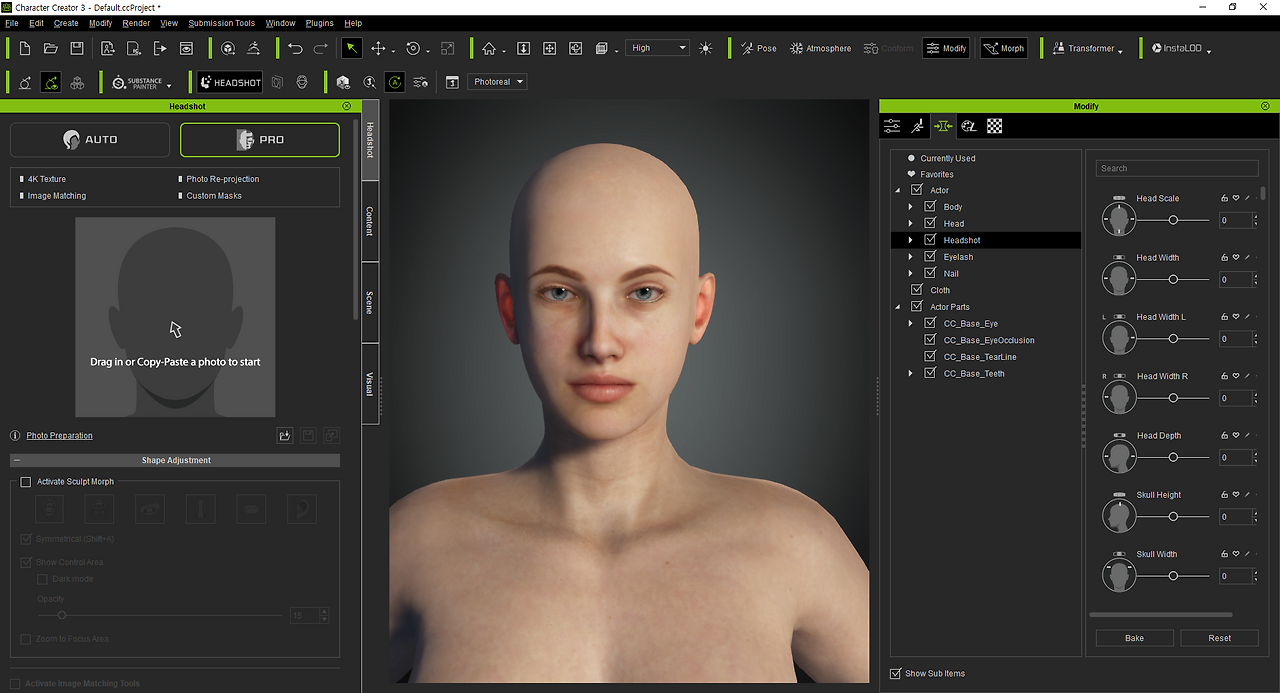Open the Render menu
Image resolution: width=1280 pixels, height=693 pixels.
(x=136, y=23)
